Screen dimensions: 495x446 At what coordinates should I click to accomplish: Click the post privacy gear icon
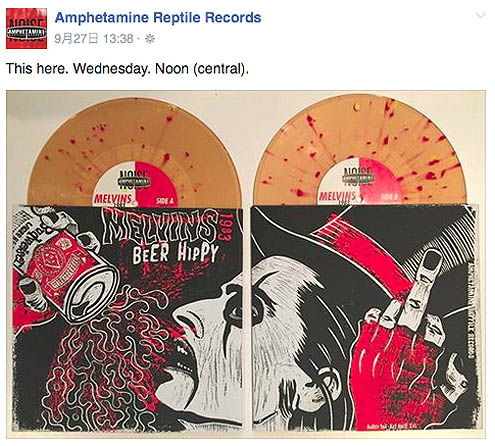point(150,39)
